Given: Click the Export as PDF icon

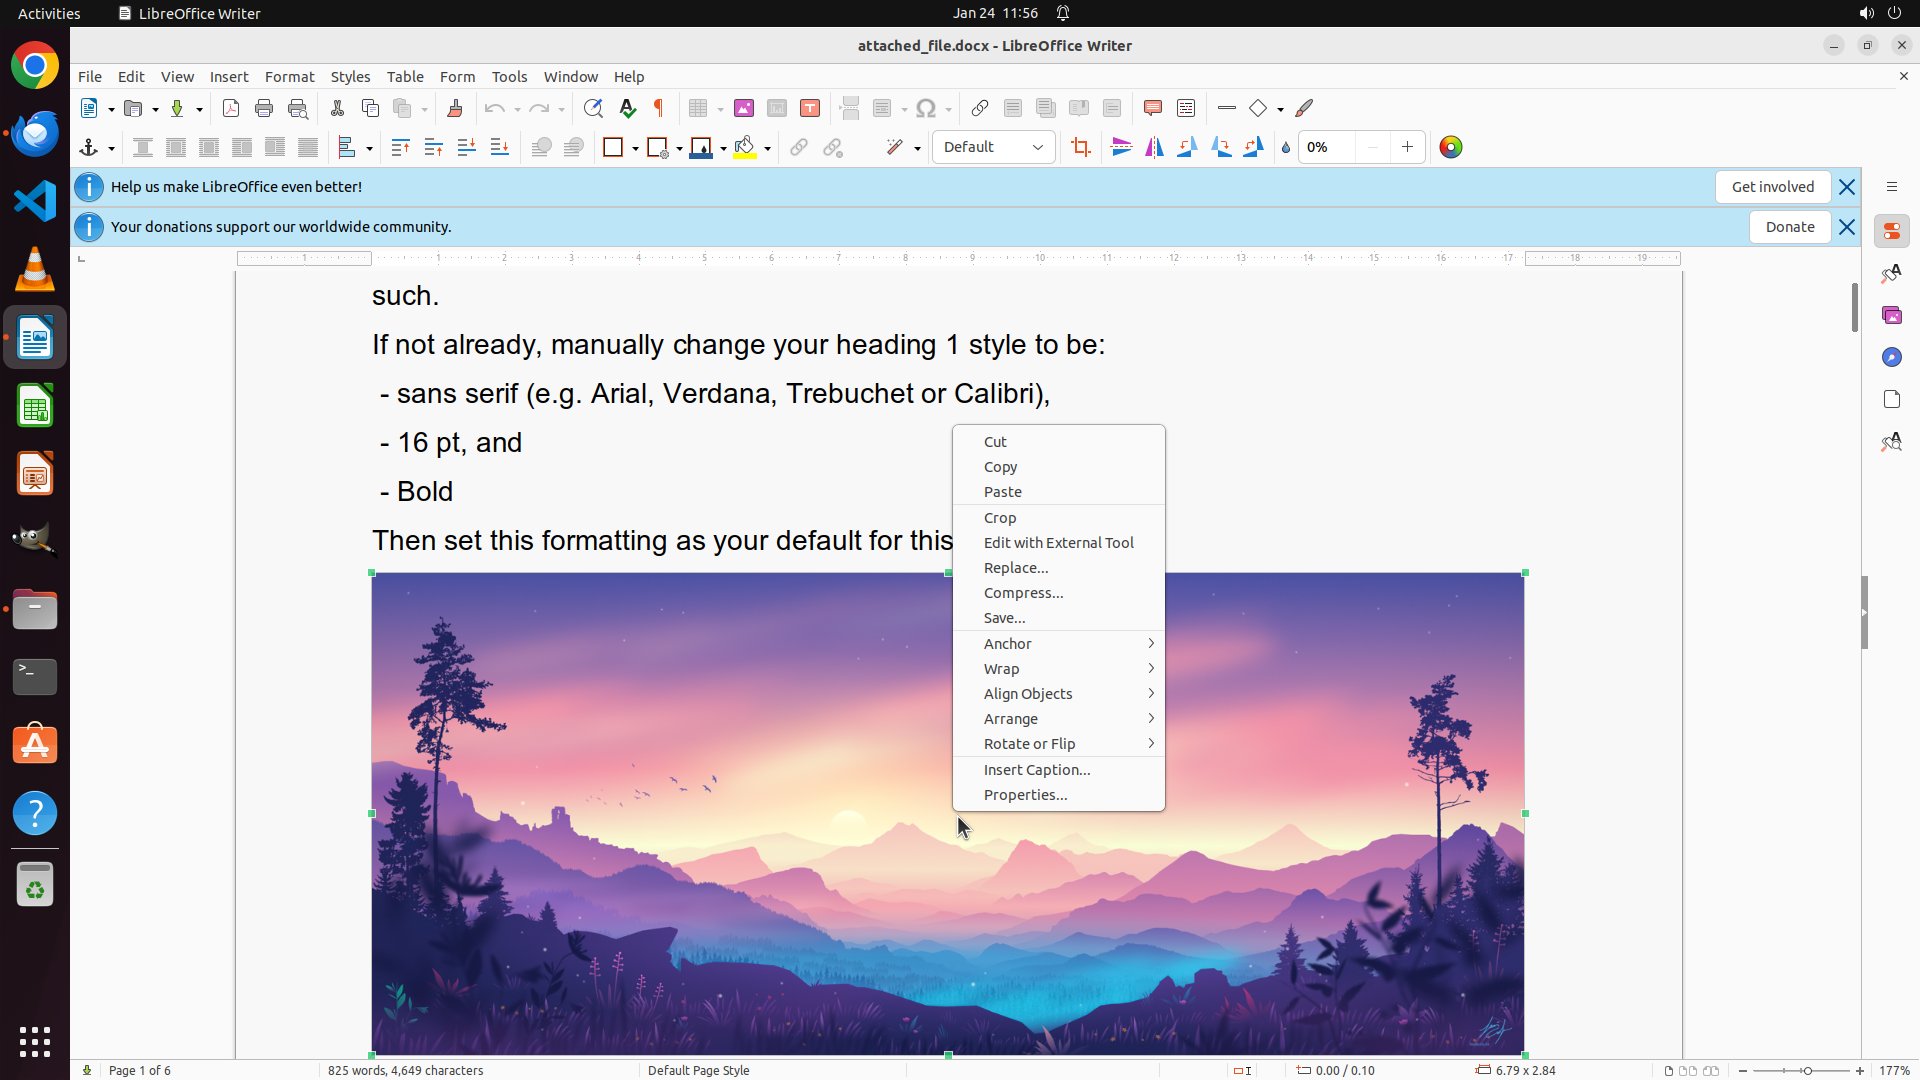Looking at the screenshot, I should point(231,109).
